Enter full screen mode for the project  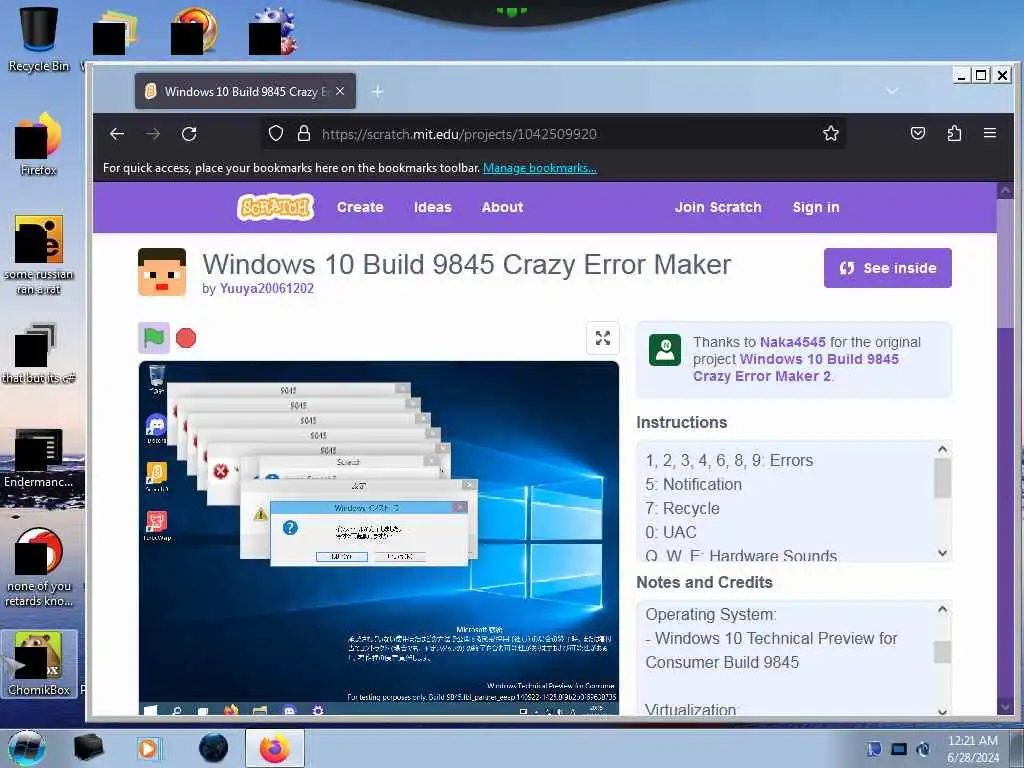603,338
